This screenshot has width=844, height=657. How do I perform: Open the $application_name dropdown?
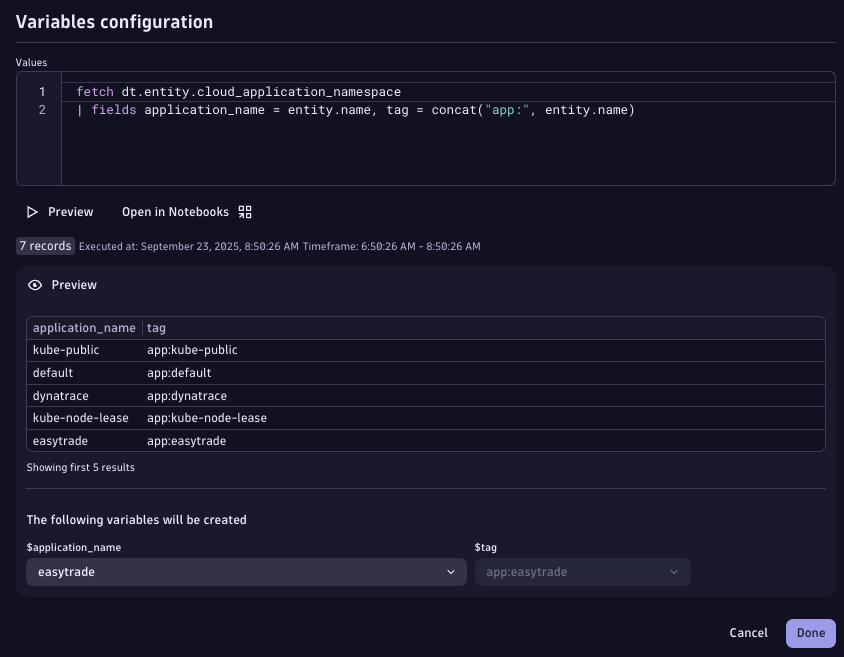click(x=245, y=572)
